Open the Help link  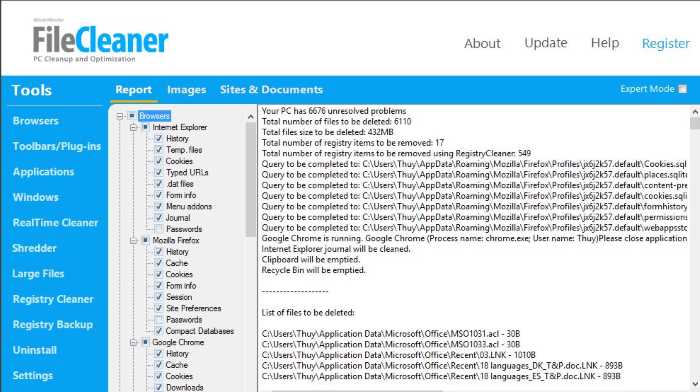point(605,43)
